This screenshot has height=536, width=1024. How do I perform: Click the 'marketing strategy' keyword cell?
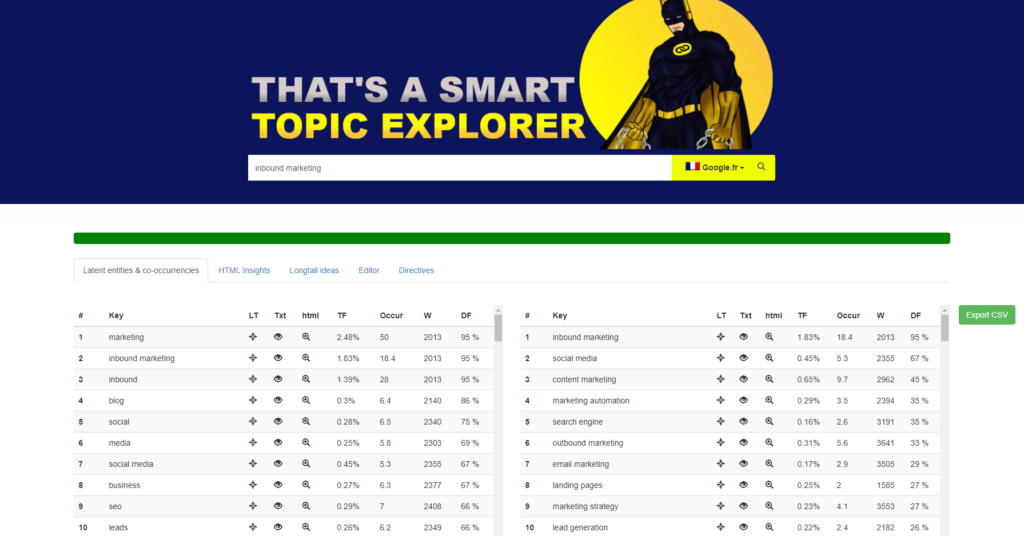click(585, 506)
